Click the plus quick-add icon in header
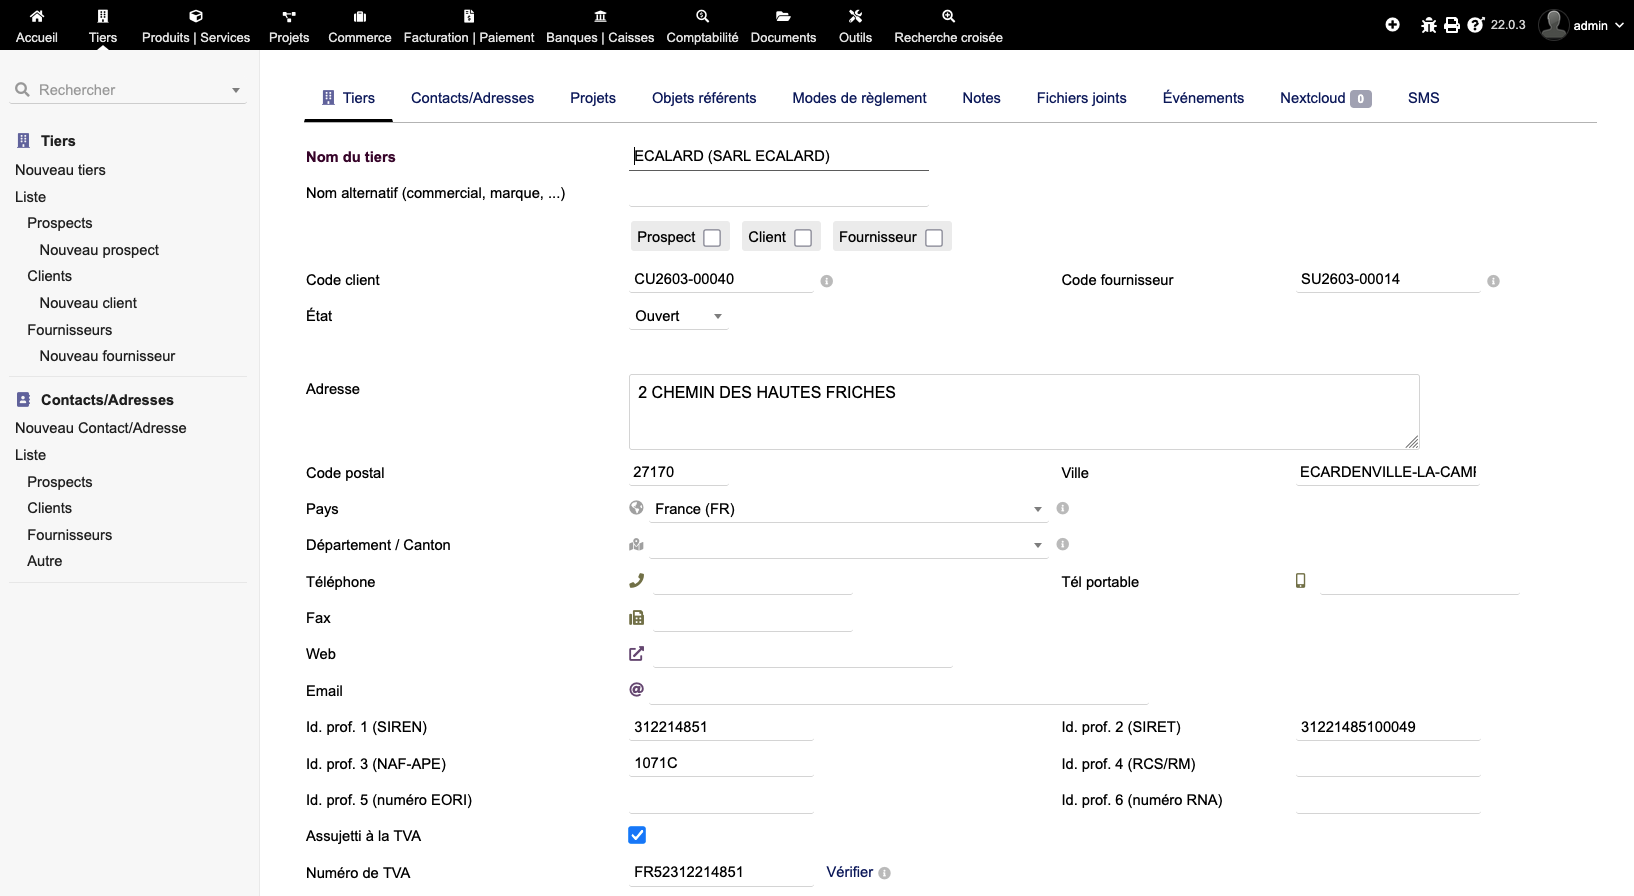Screen dimensions: 1634x896 (x=1392, y=25)
